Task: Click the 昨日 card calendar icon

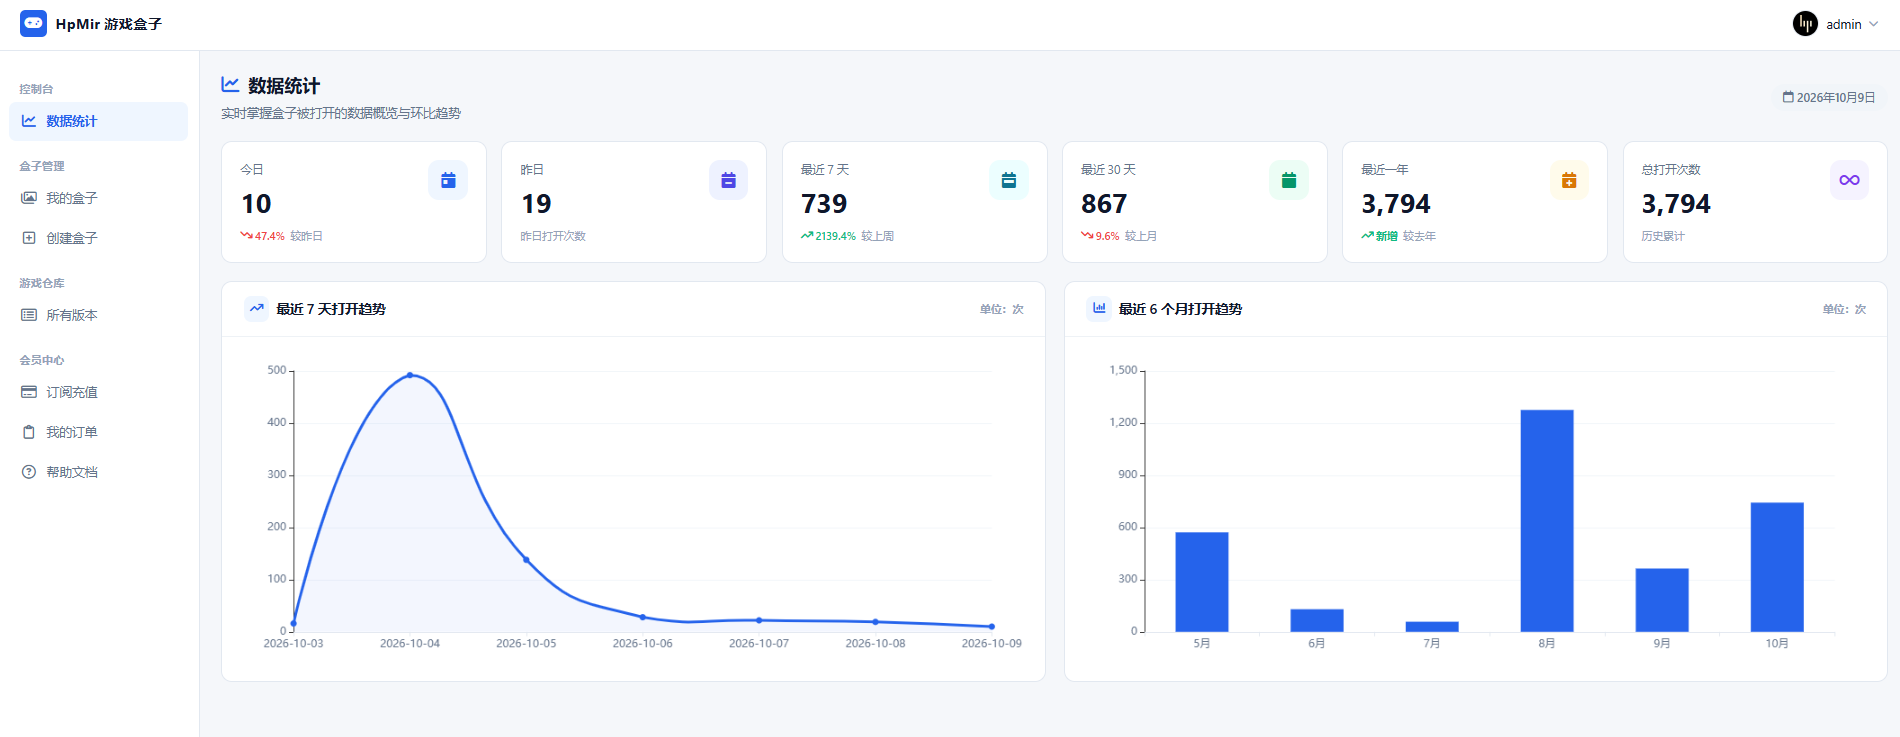Action: [x=728, y=180]
